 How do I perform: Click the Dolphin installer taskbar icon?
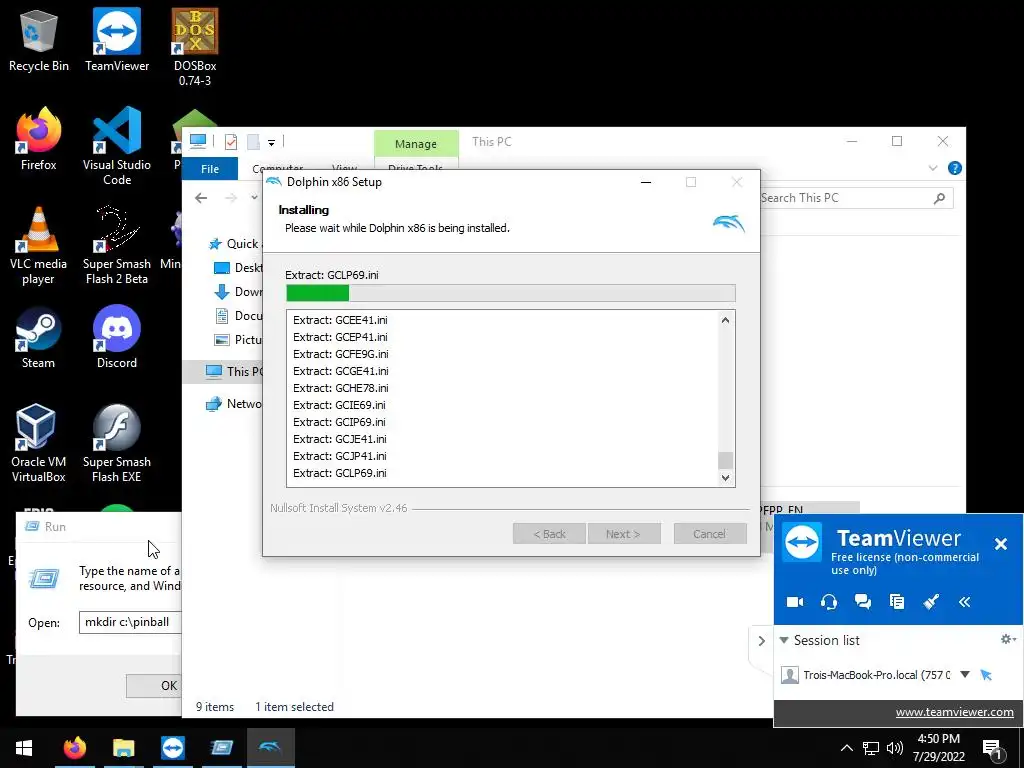pos(270,748)
